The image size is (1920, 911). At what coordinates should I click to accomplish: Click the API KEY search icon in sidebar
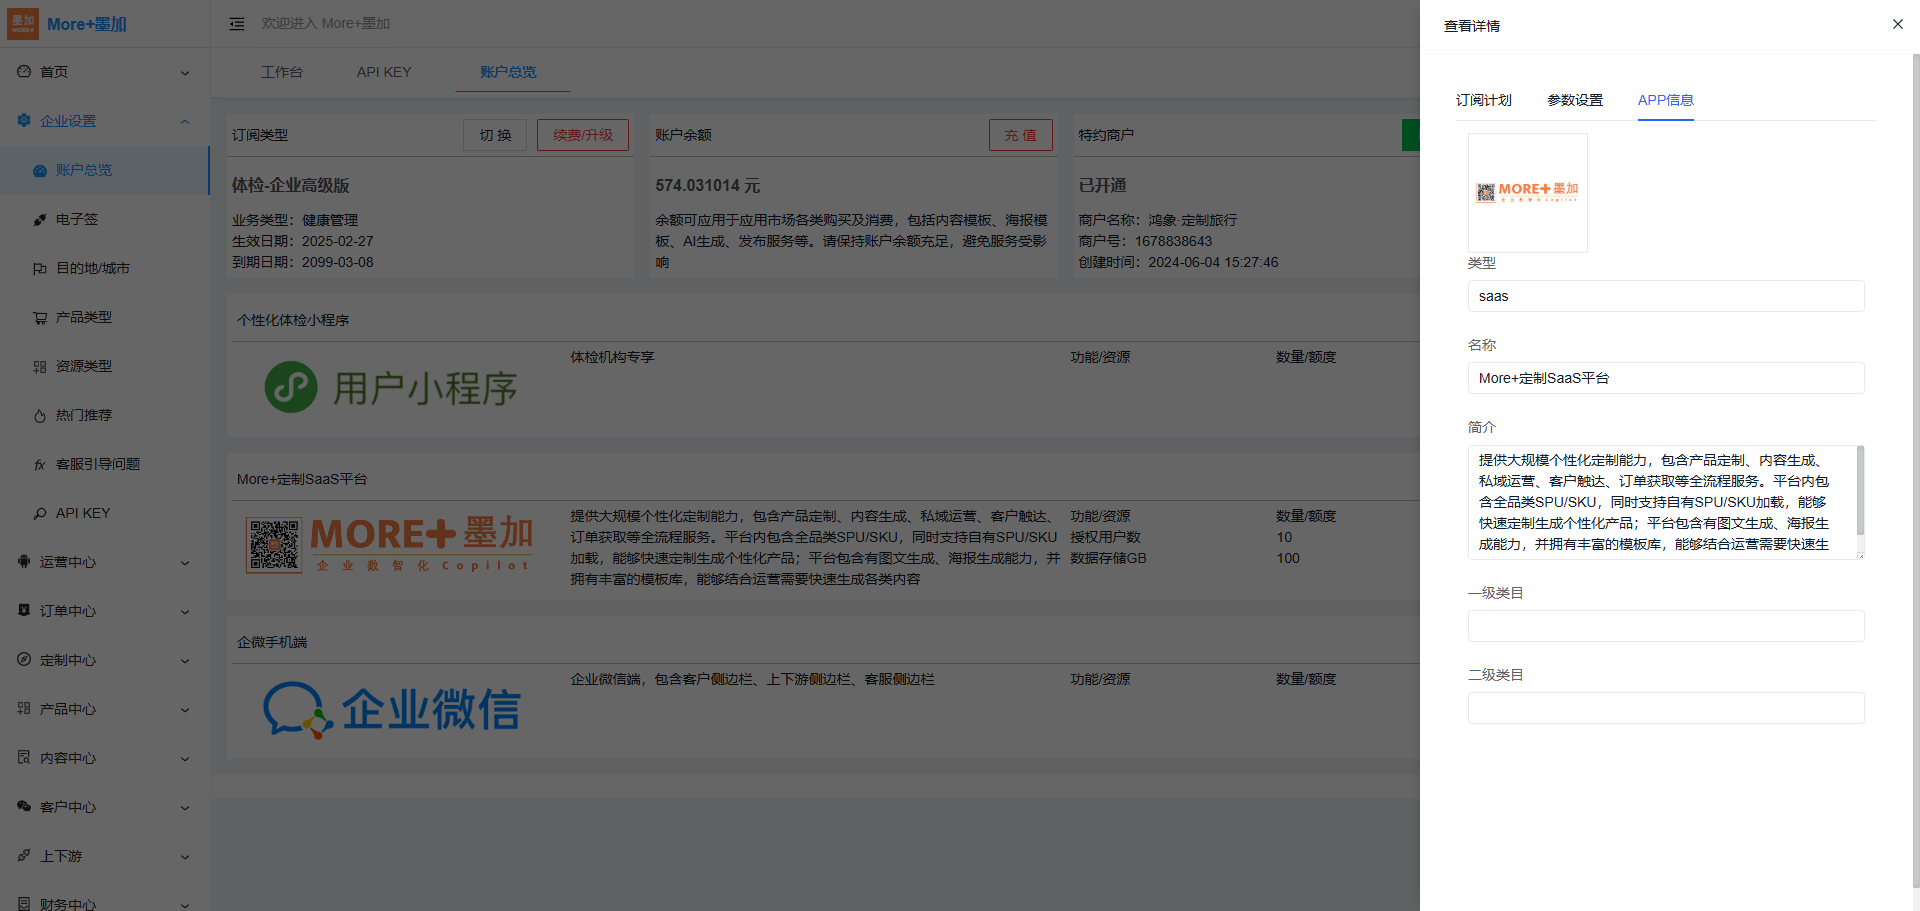[x=40, y=514]
